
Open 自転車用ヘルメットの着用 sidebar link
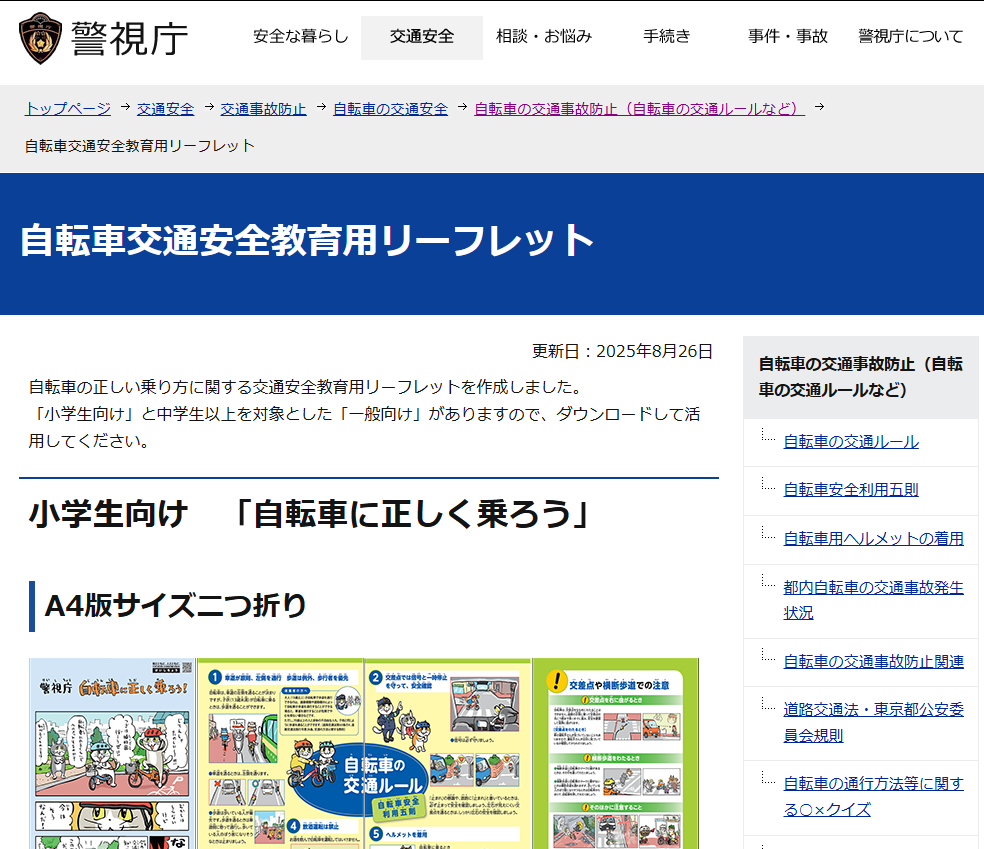tap(873, 539)
